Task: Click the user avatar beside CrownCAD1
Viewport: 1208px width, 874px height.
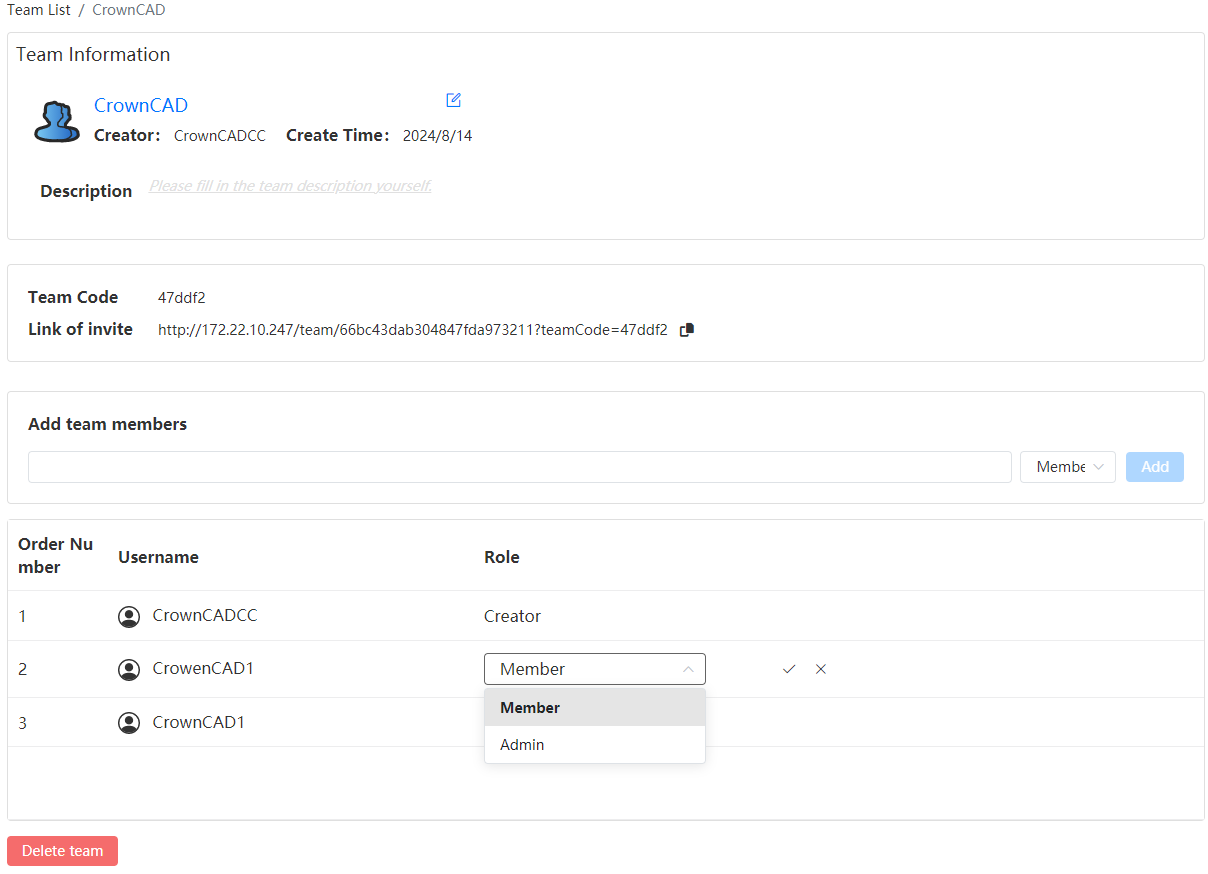Action: [129, 723]
